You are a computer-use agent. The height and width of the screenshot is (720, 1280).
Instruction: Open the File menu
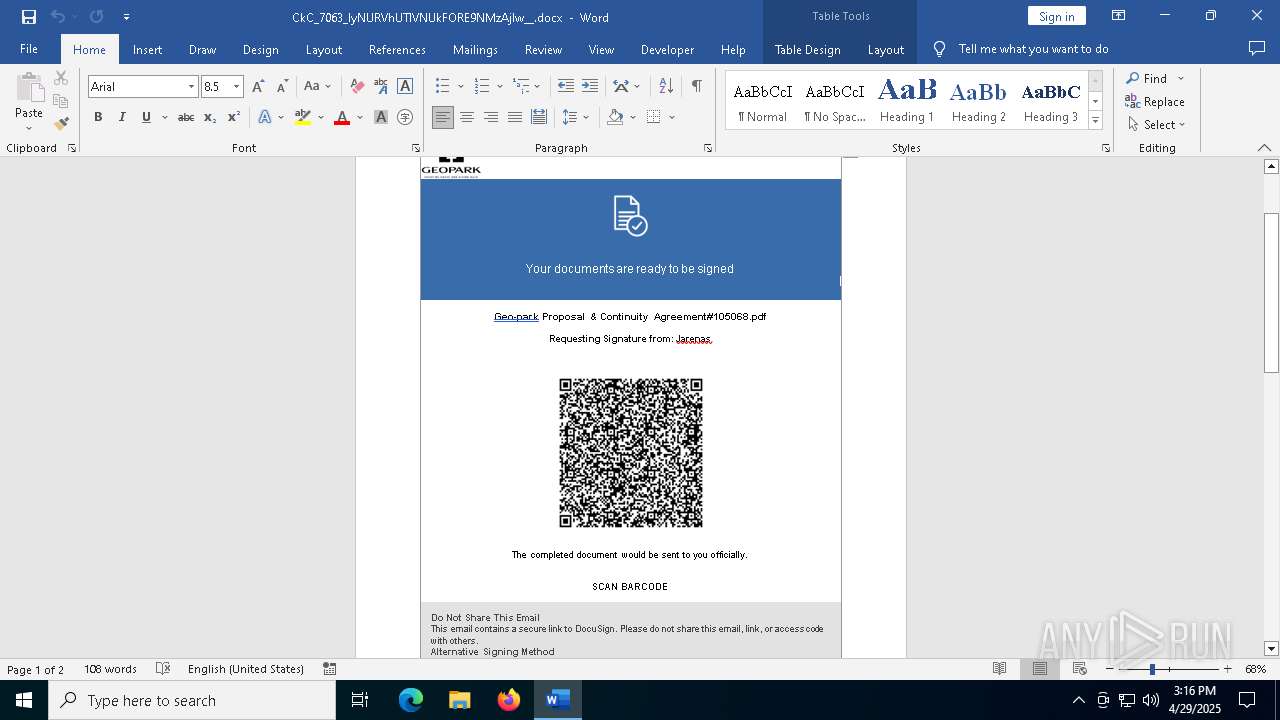pyautogui.click(x=29, y=49)
